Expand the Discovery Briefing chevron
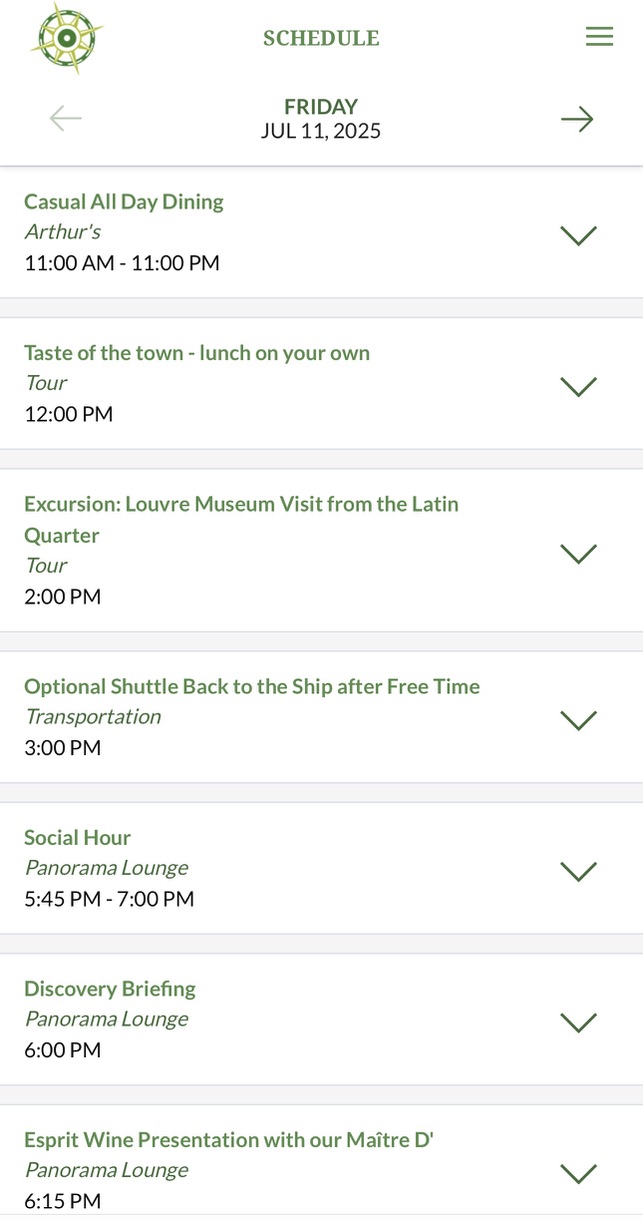Screen dimensions: 643x1221 point(579,1022)
